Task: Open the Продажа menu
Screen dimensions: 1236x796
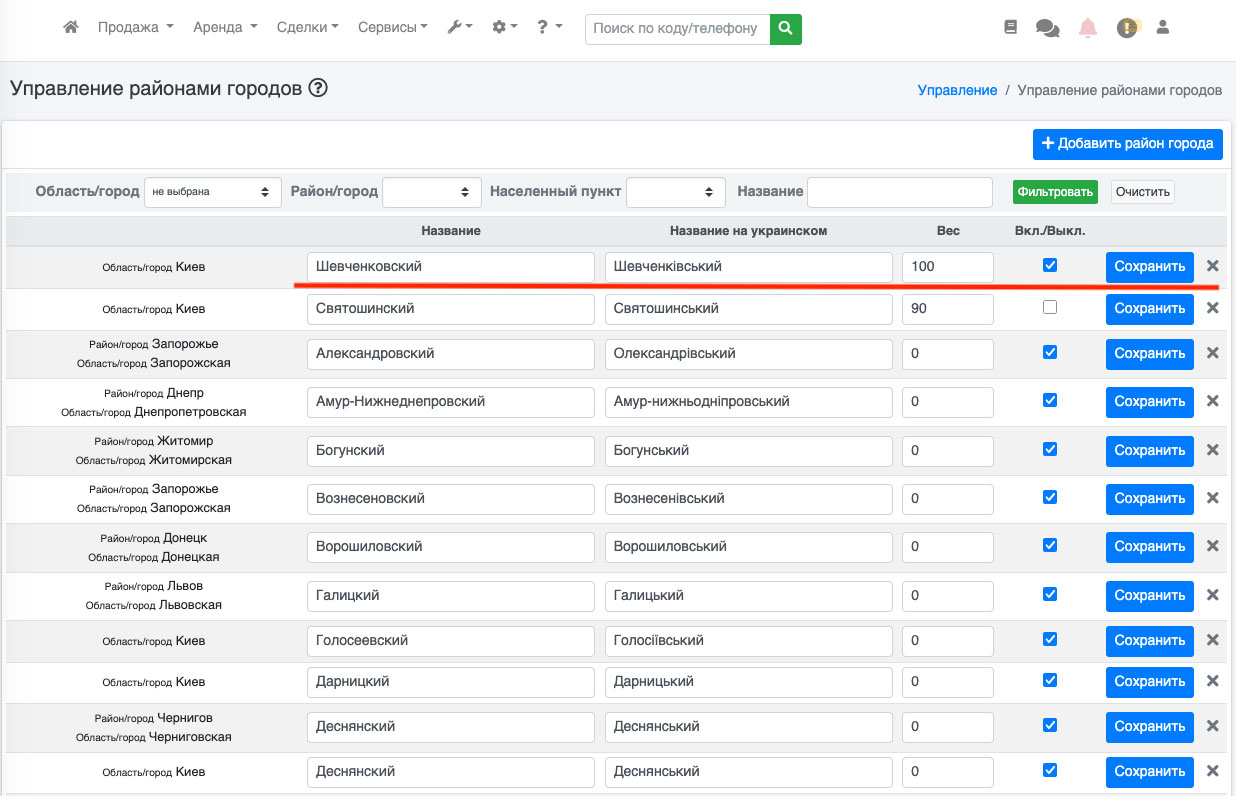Action: point(135,28)
